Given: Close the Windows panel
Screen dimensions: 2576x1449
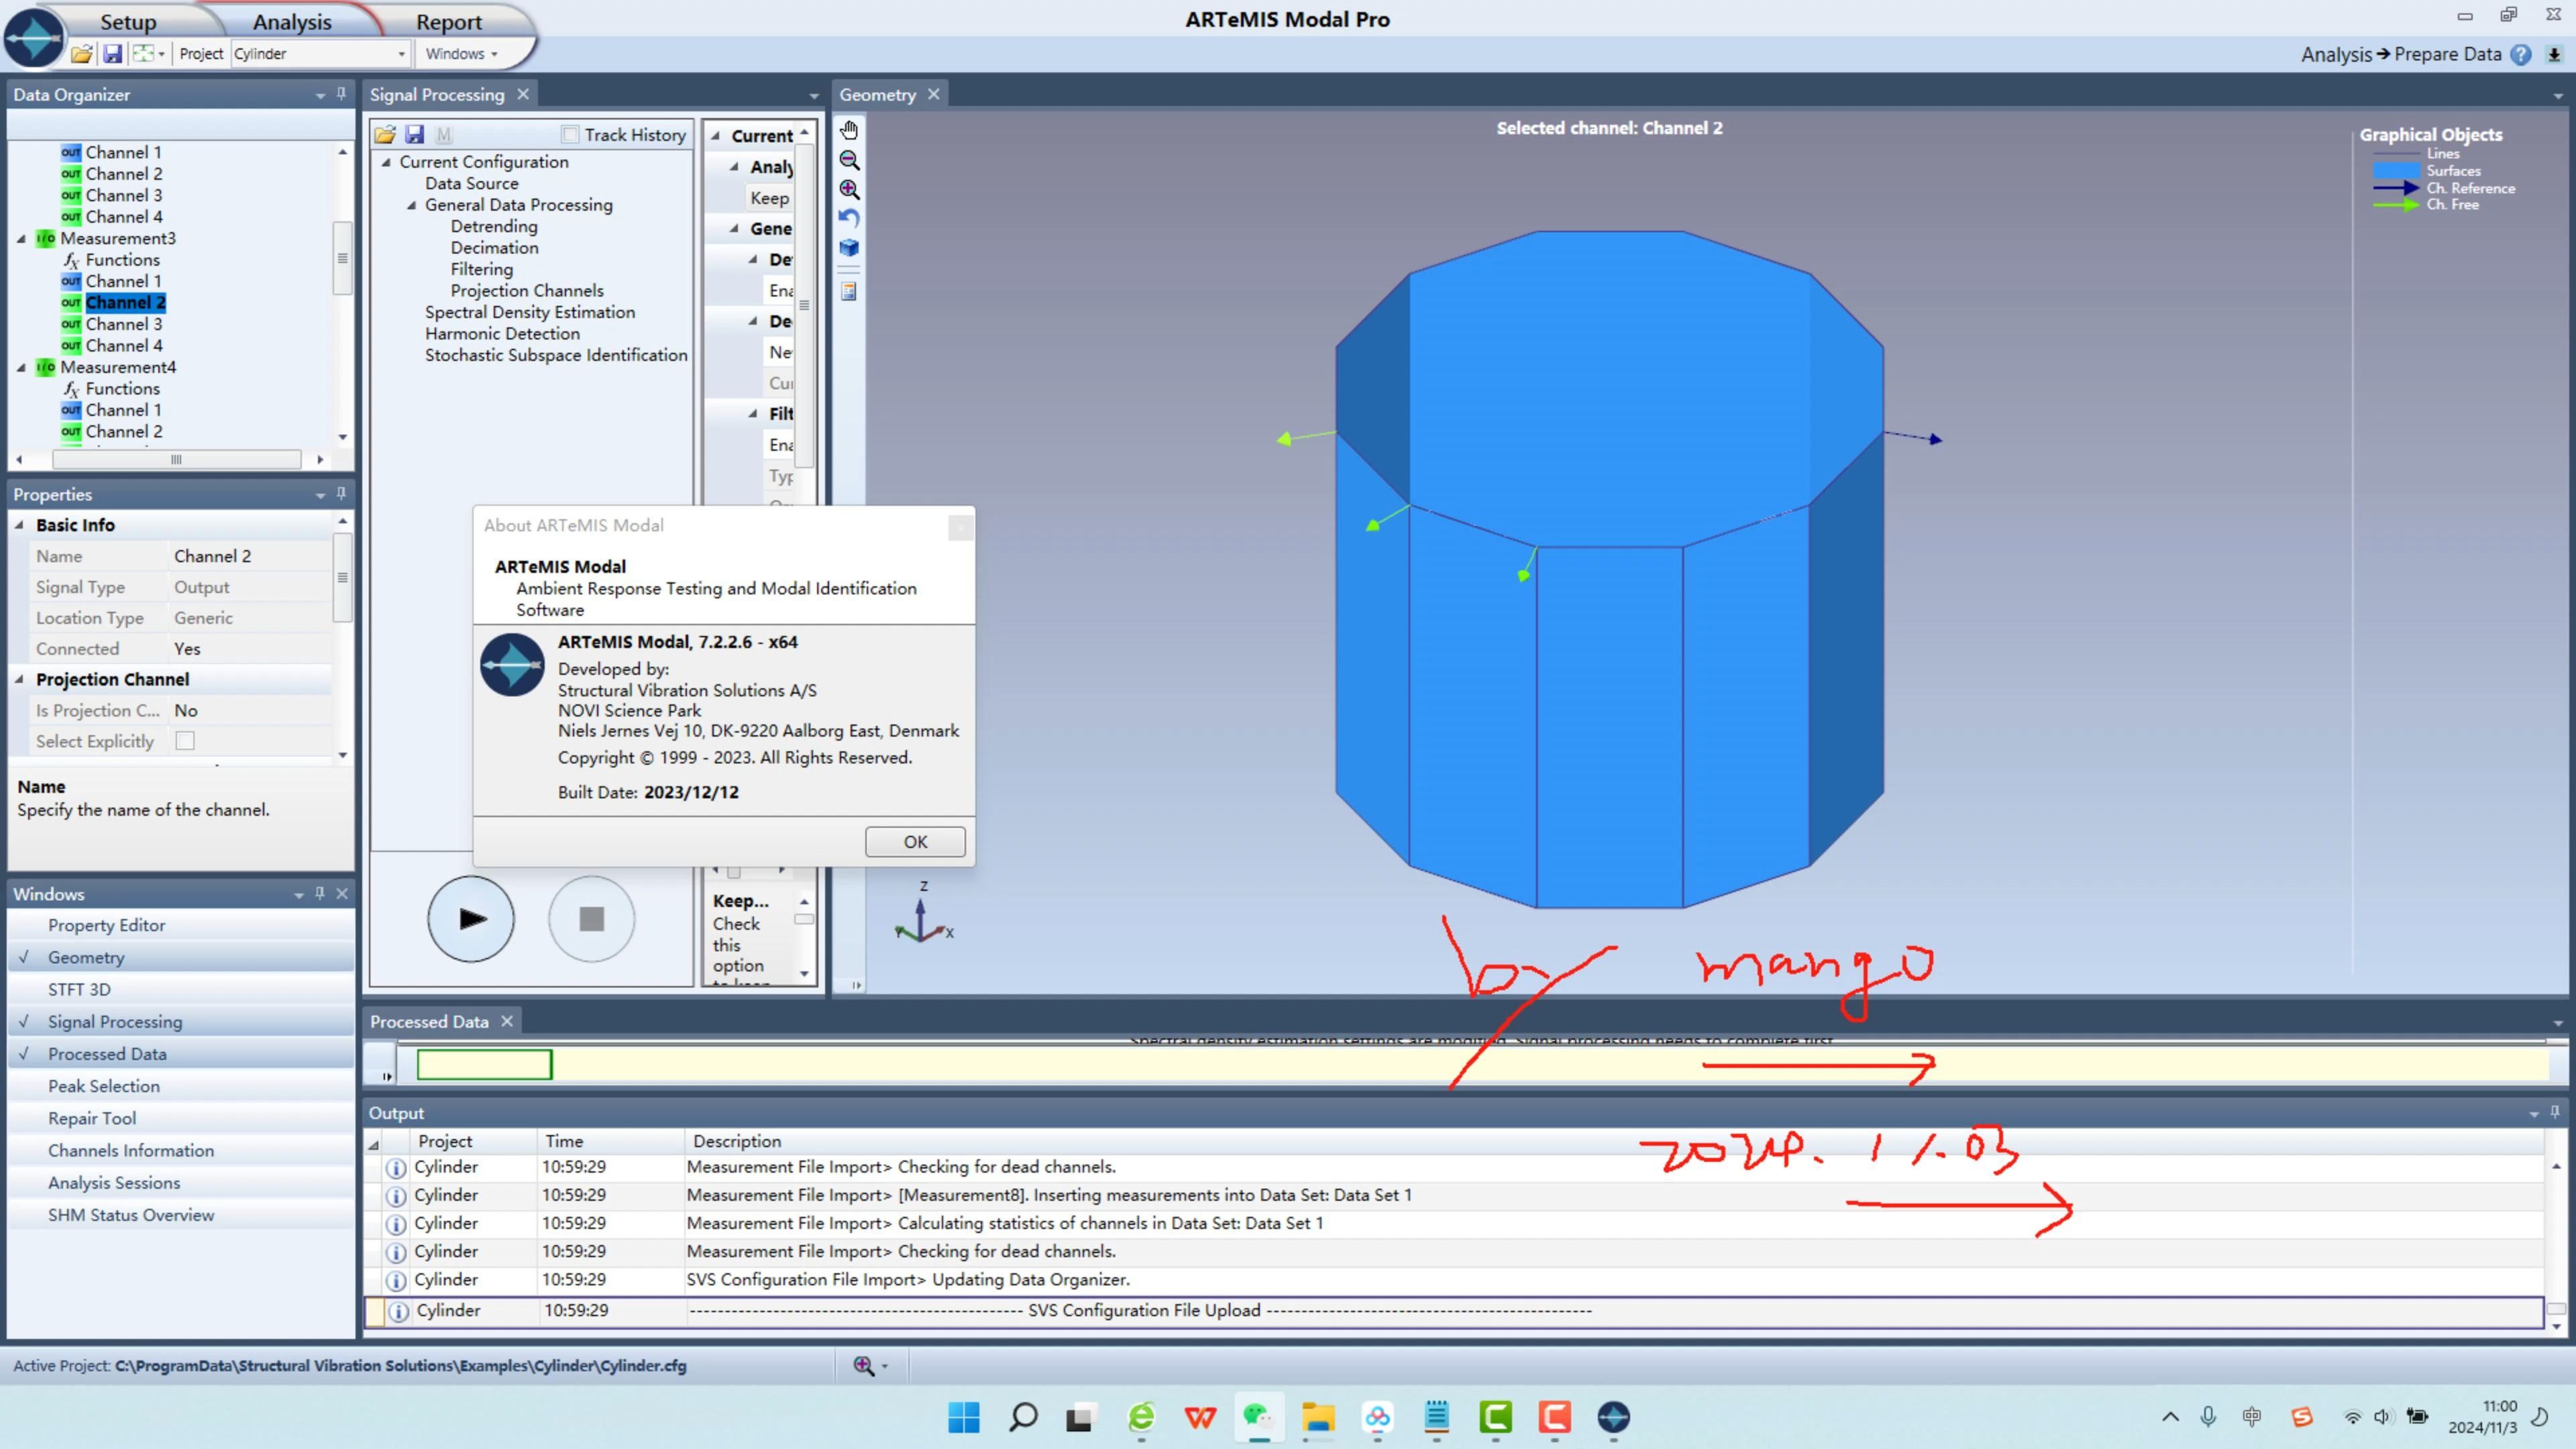Looking at the screenshot, I should (342, 894).
